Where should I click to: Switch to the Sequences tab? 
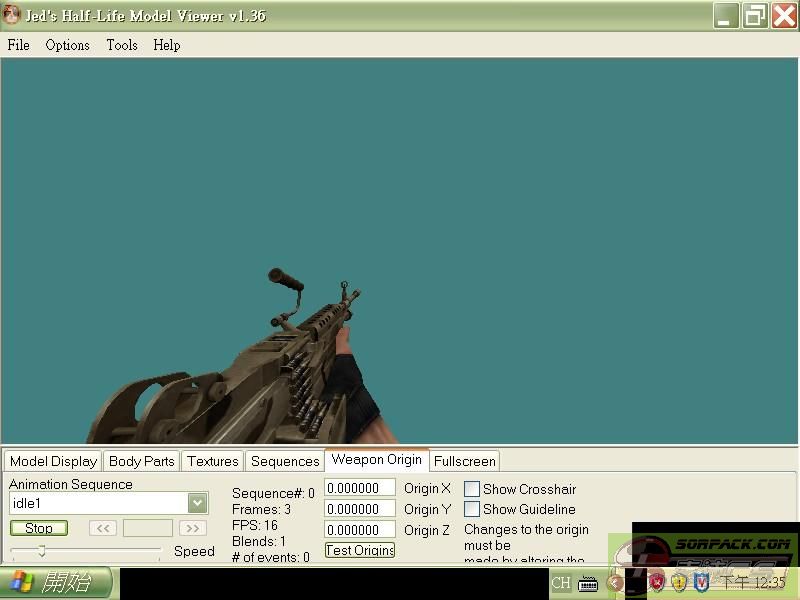click(x=285, y=461)
